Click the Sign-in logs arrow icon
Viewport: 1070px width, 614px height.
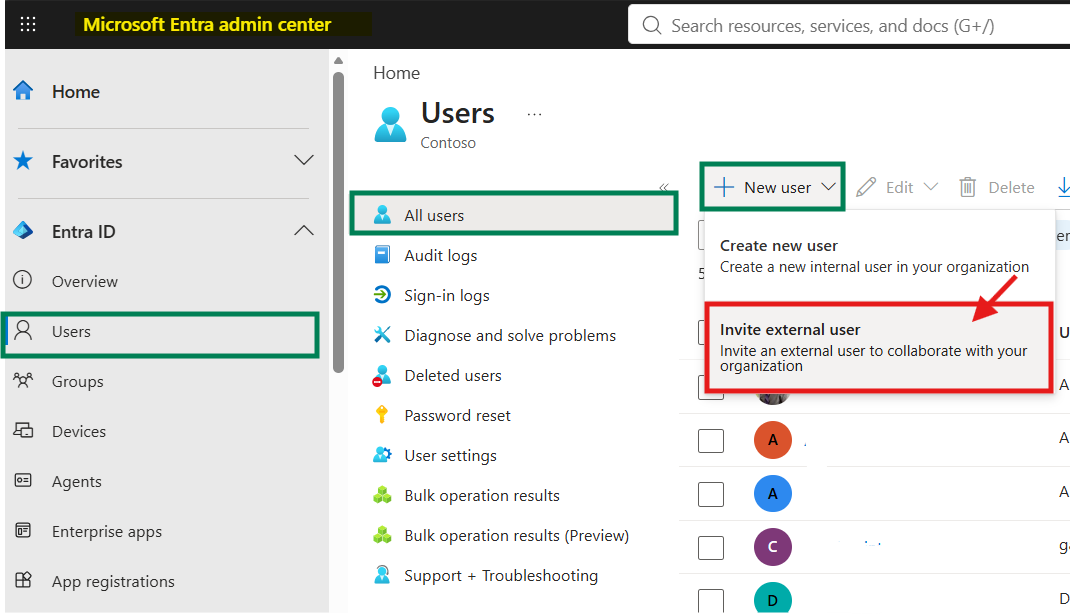tap(382, 295)
